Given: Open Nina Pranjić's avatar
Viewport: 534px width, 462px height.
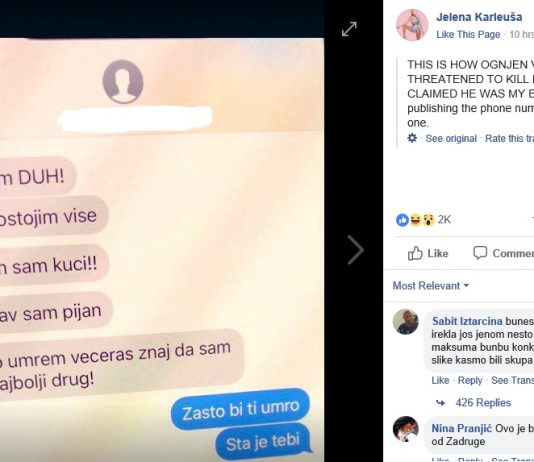Looking at the screenshot, I should [x=405, y=428].
